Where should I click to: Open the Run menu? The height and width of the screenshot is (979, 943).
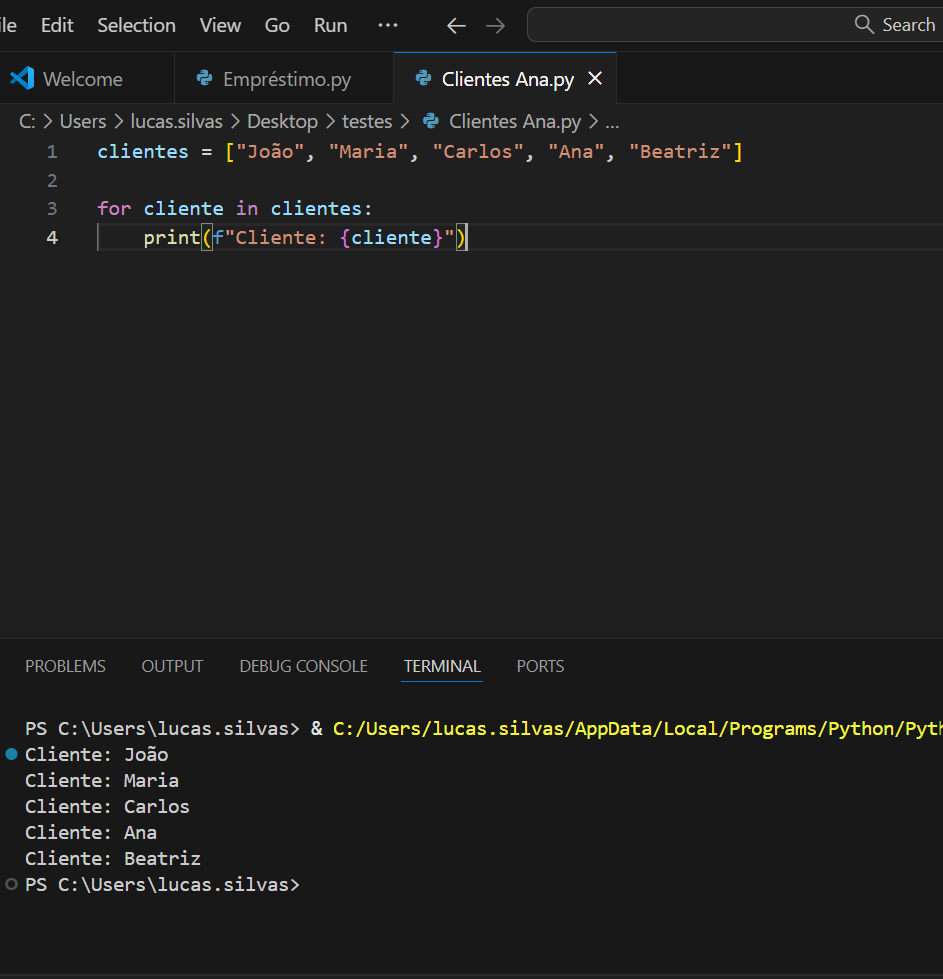[x=330, y=25]
